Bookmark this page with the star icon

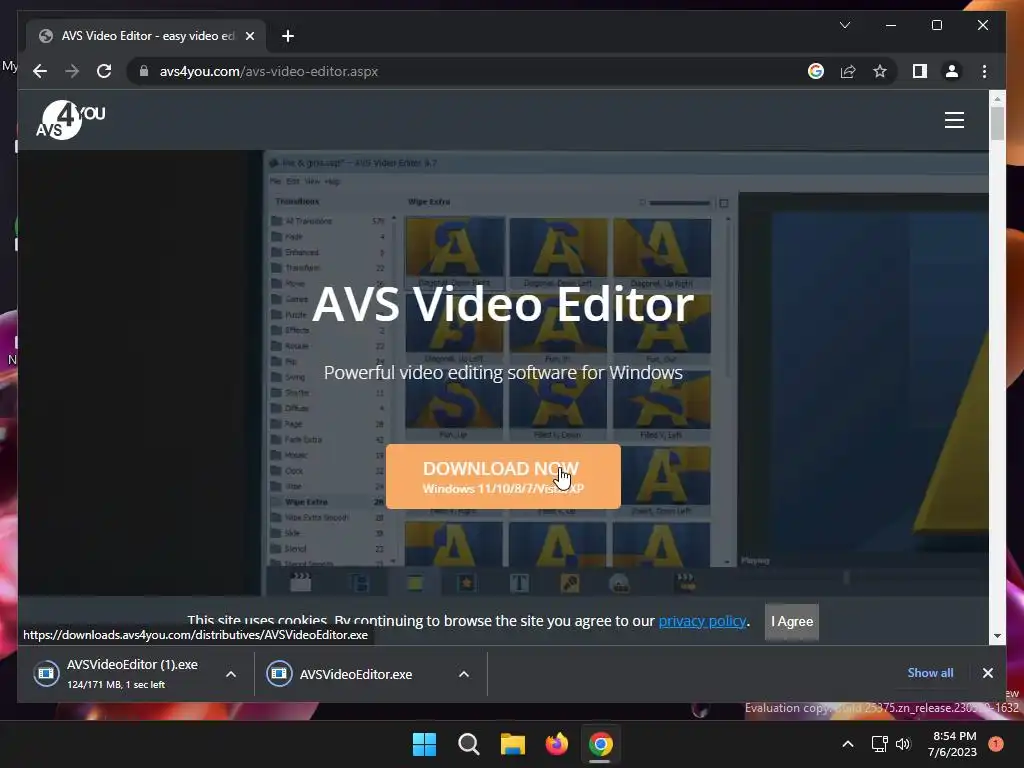[x=880, y=71]
